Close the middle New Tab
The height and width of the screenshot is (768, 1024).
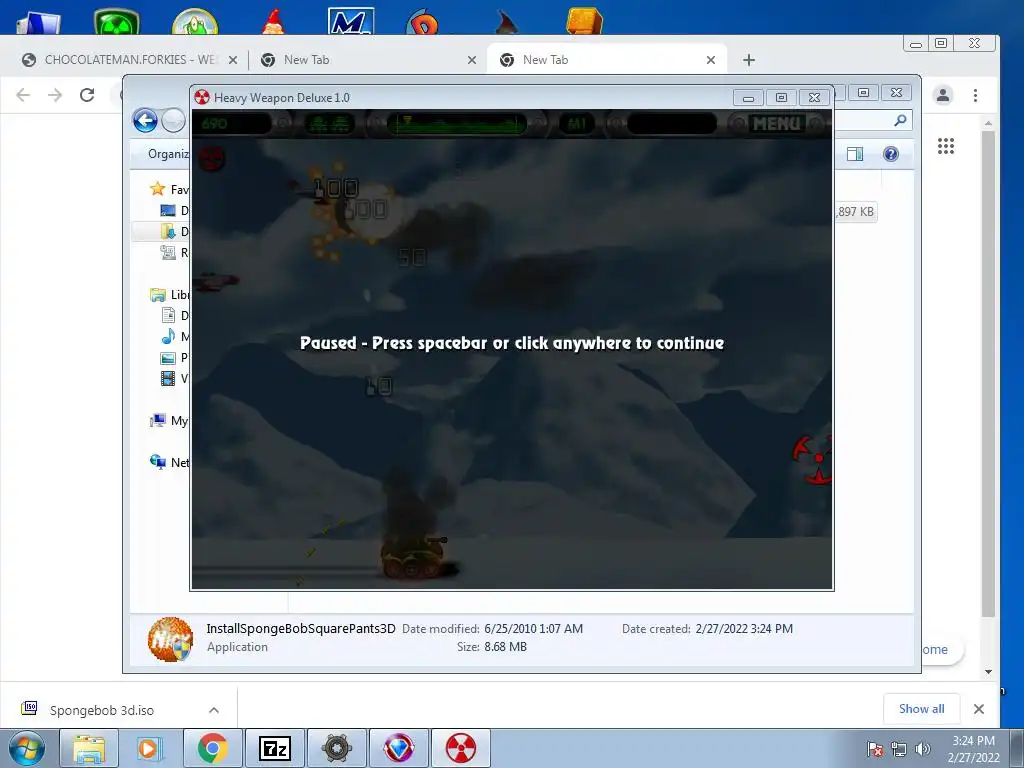[472, 60]
